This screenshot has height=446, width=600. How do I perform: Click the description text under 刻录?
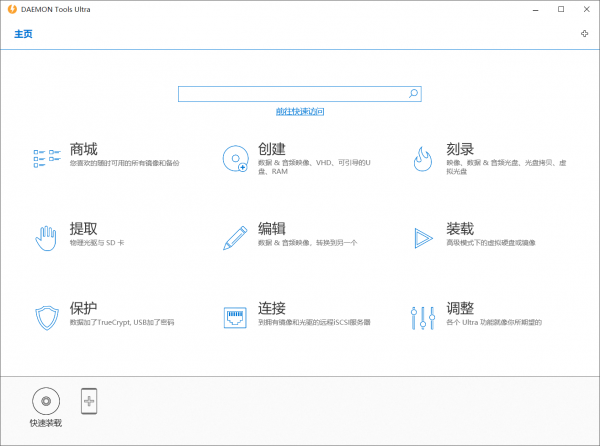tap(506, 167)
